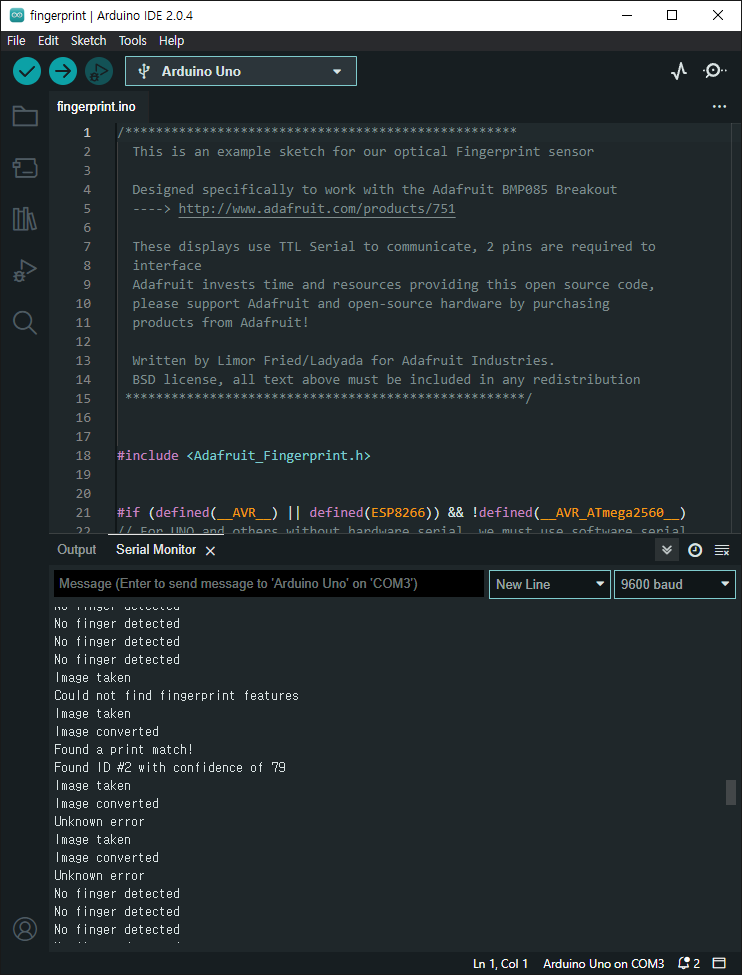This screenshot has height=975, width=742.
Task: Toggle timestamp clock in Serial Monitor
Action: [x=695, y=550]
